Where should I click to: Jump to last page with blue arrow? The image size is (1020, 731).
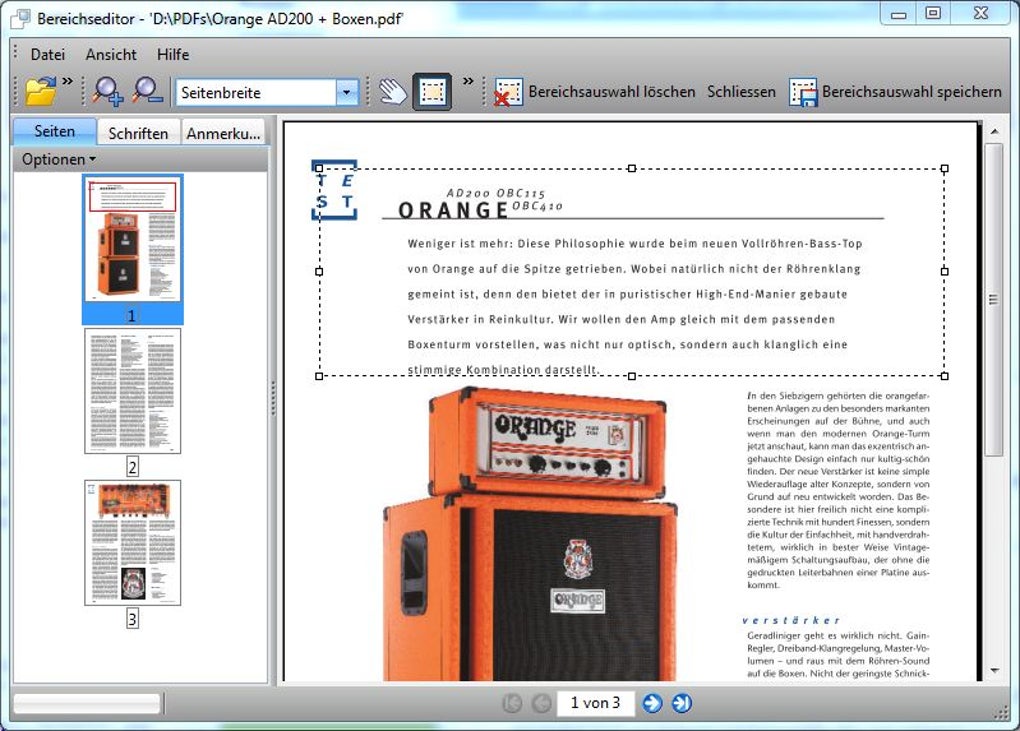coord(681,703)
